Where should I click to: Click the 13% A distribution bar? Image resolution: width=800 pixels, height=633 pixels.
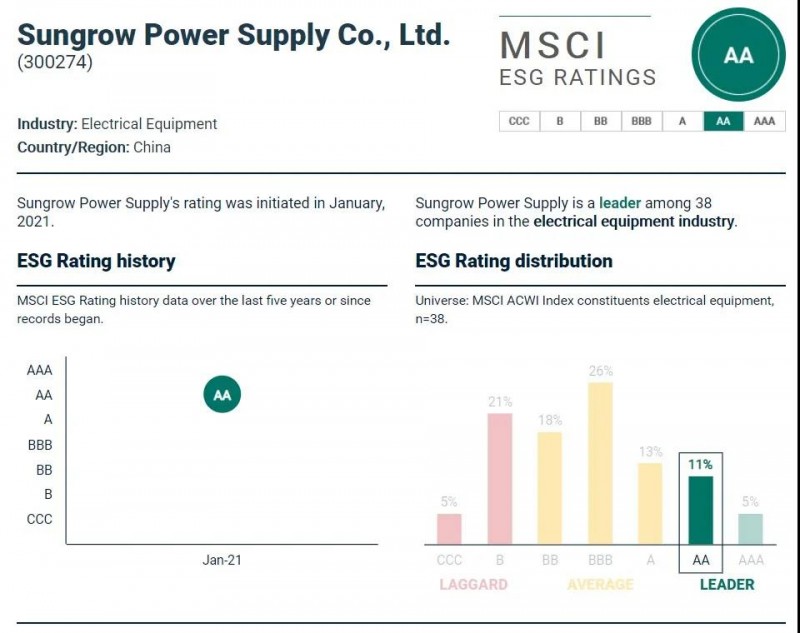[x=650, y=502]
